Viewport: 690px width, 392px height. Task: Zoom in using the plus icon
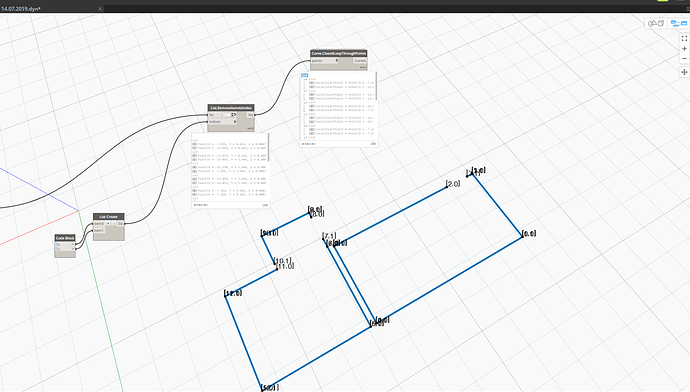click(x=684, y=49)
